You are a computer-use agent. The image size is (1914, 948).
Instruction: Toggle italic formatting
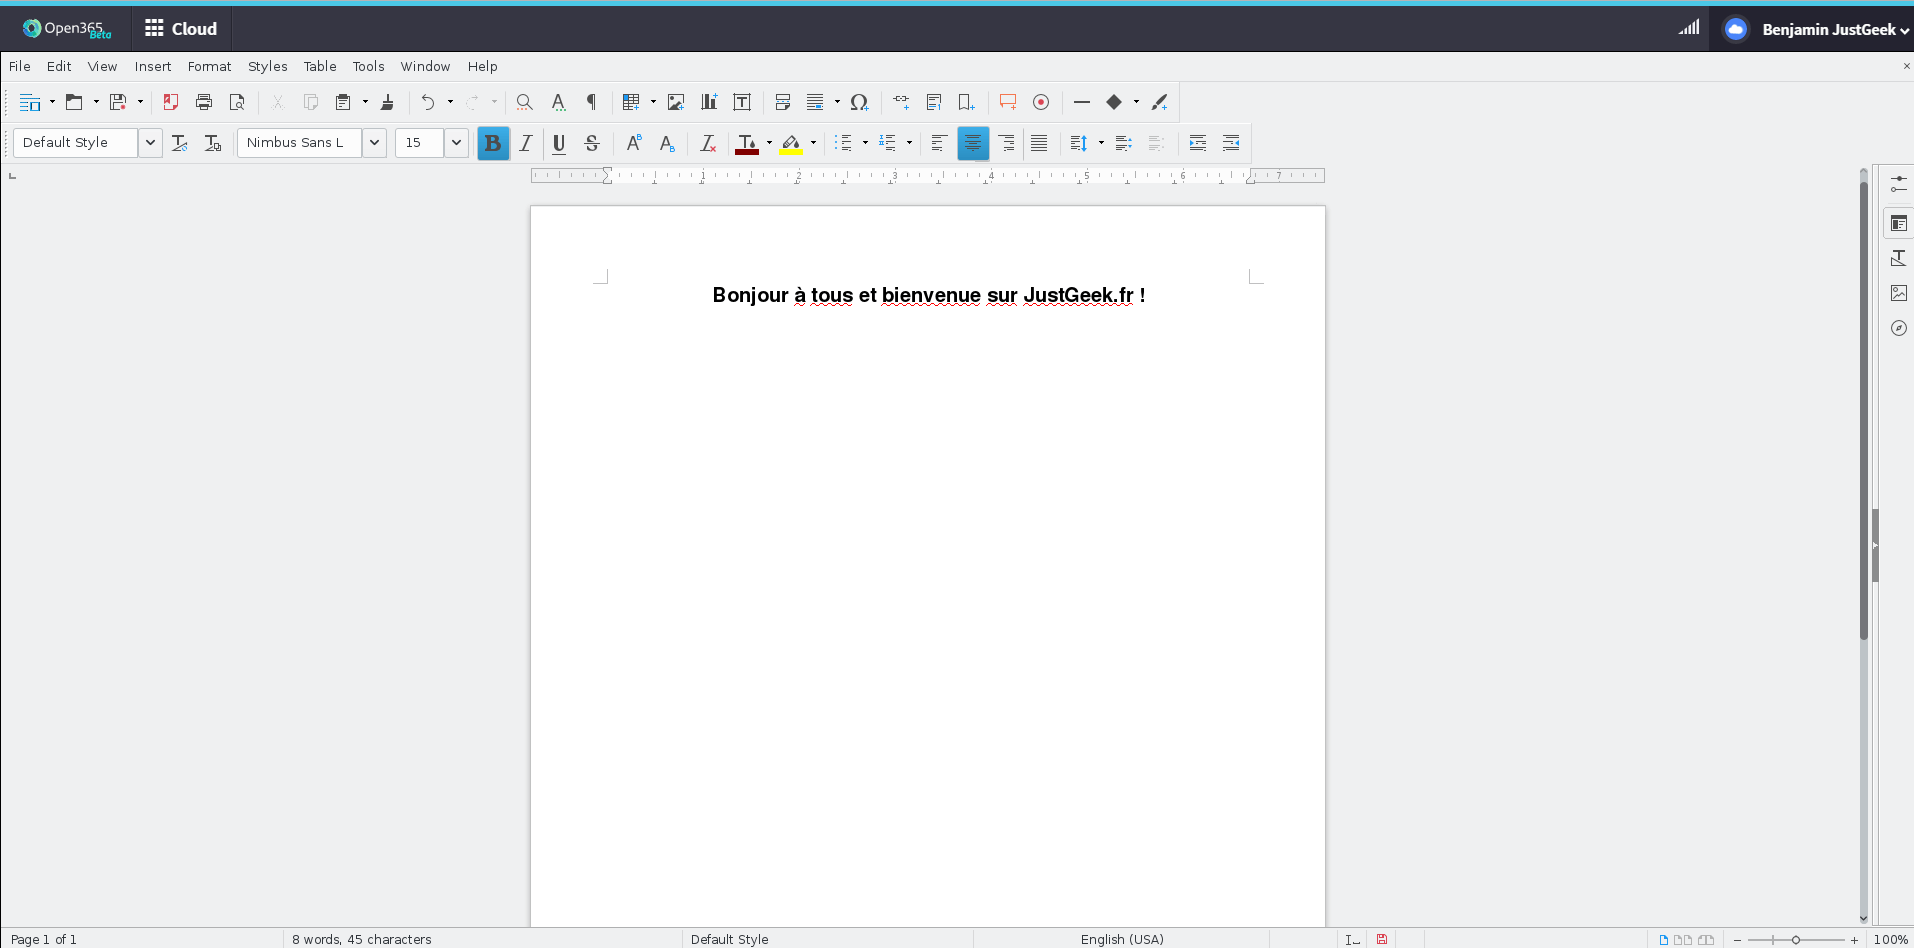pyautogui.click(x=526, y=143)
